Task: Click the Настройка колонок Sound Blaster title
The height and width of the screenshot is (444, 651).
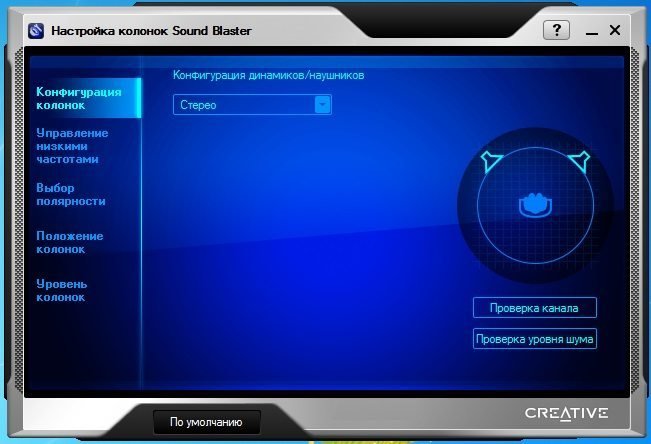Action: point(151,31)
